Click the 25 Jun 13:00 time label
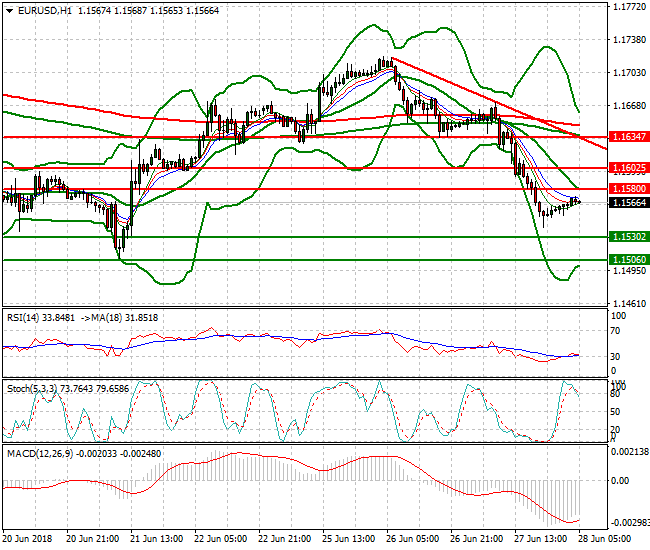The image size is (650, 550). 349,539
